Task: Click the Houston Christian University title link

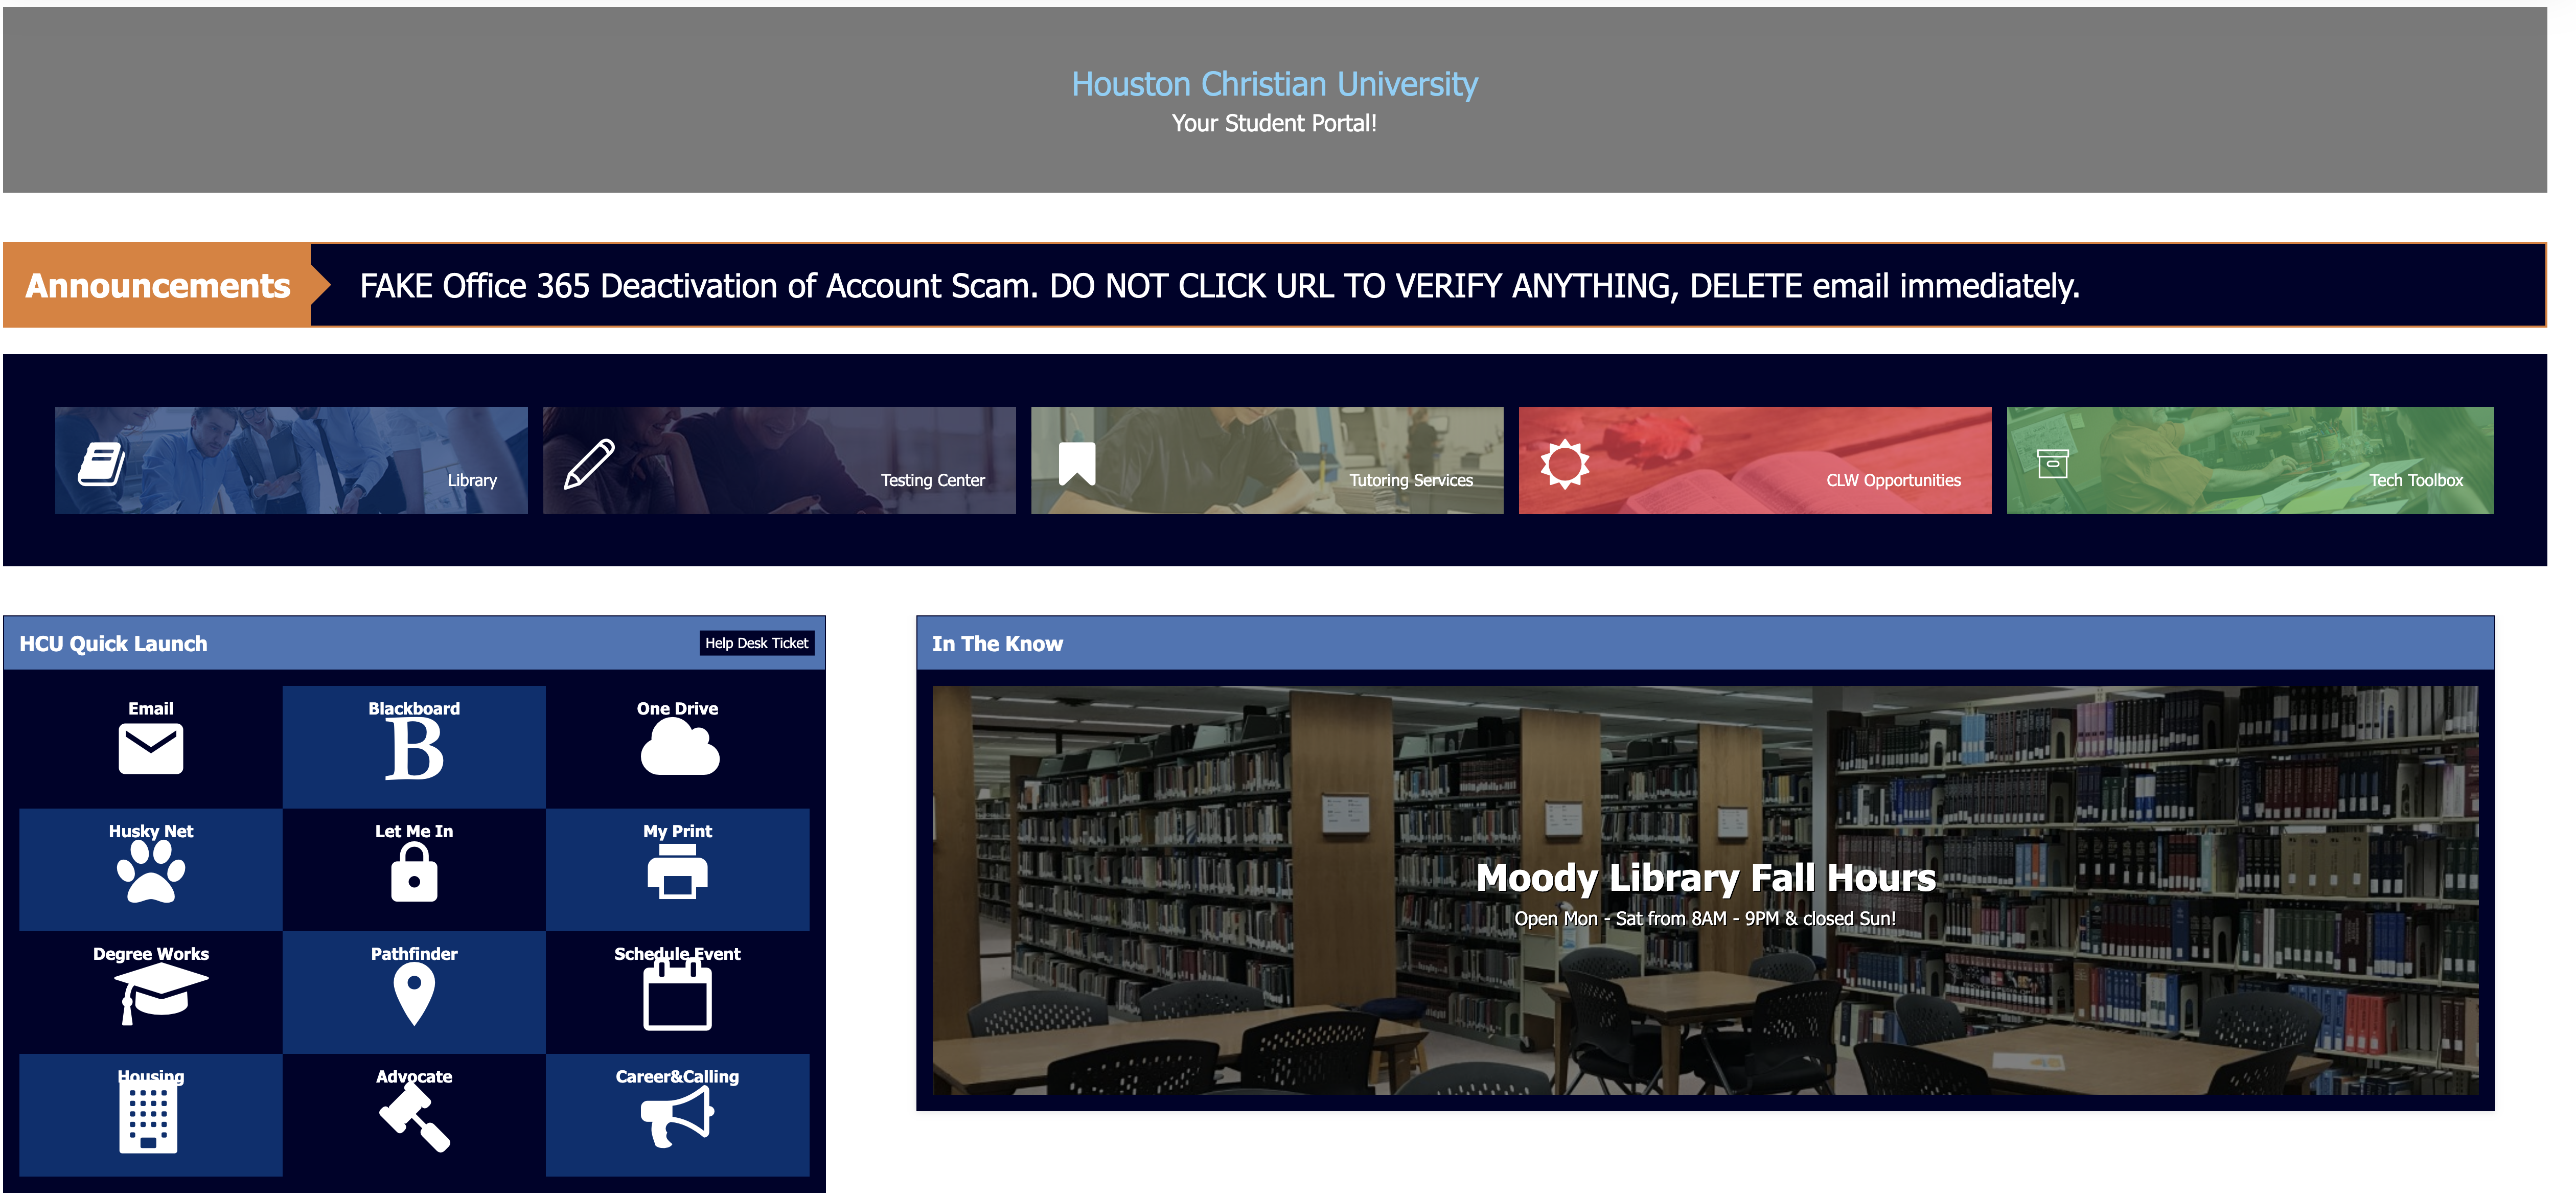Action: 1273,84
